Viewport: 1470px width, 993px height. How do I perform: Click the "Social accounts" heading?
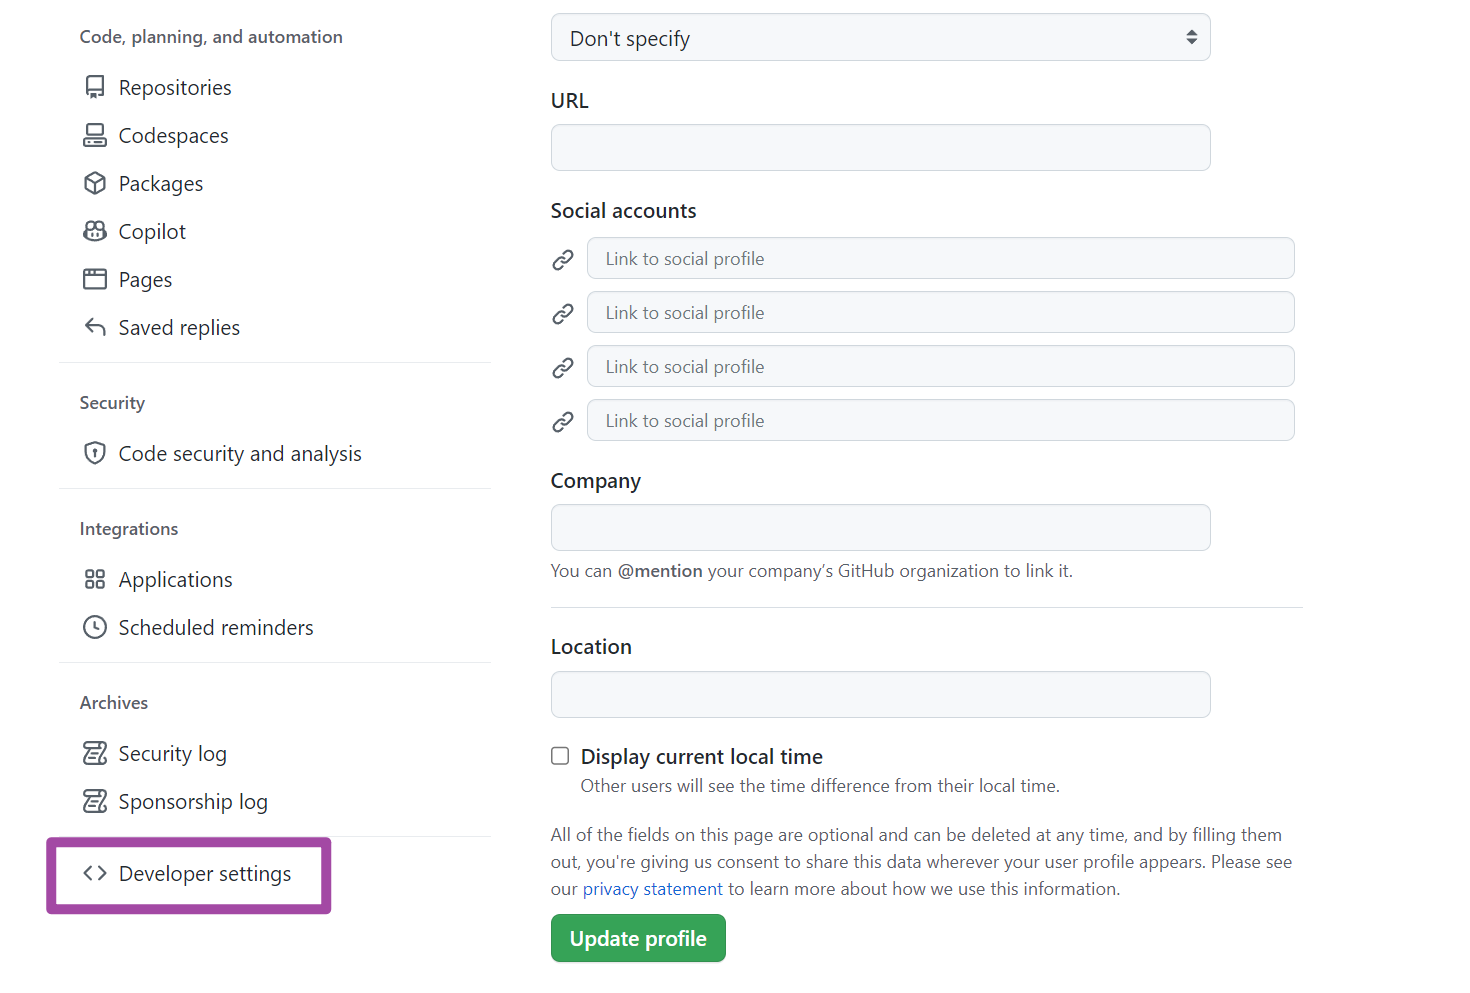tap(623, 211)
